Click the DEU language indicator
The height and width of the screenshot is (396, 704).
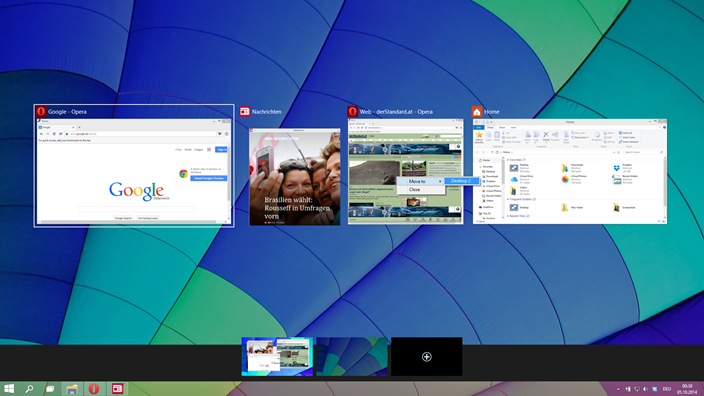coord(667,389)
